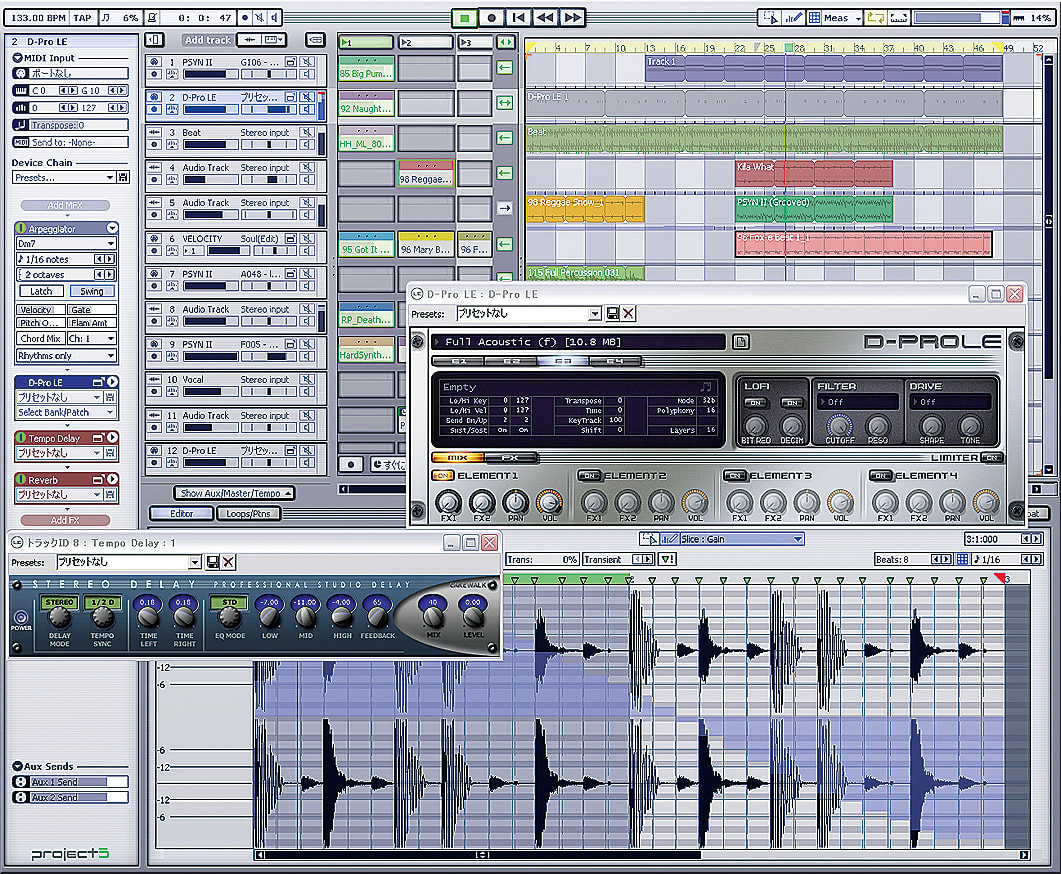
Task: Click the Add FX button
Action: [65, 520]
